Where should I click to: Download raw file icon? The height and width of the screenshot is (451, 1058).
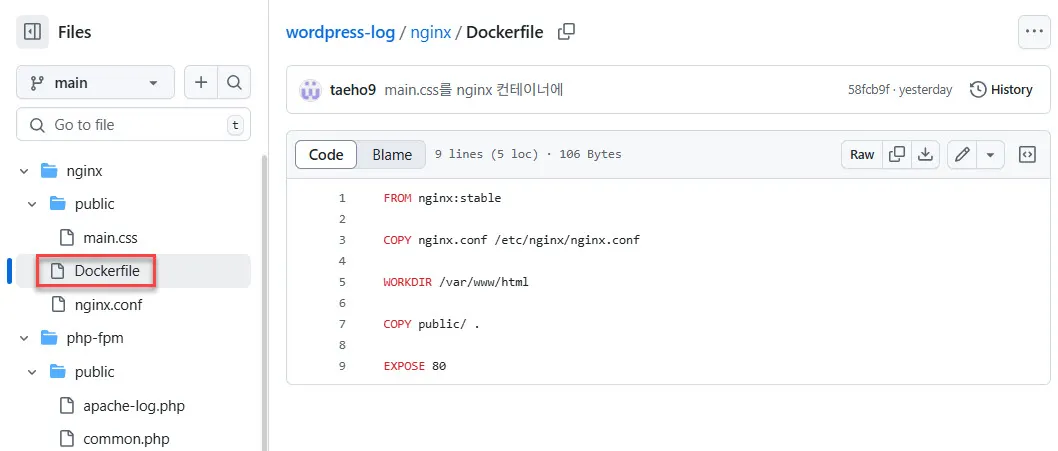coord(925,155)
